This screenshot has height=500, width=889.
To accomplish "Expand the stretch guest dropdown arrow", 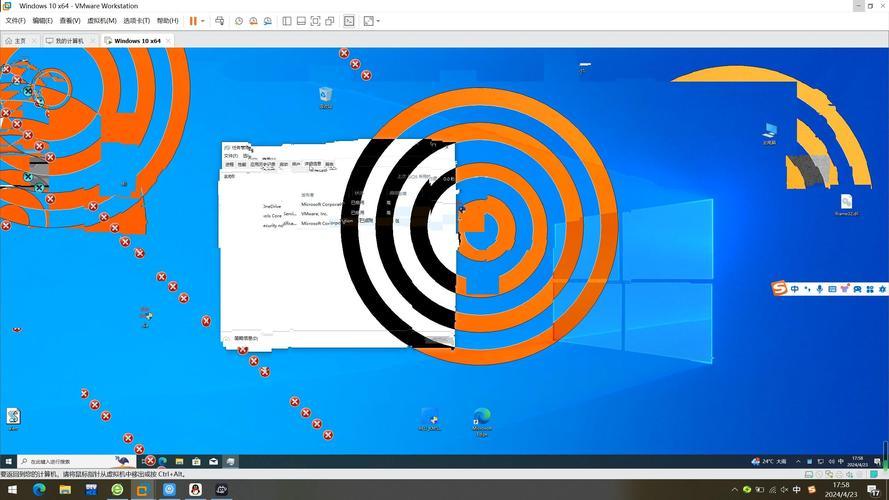I will point(378,21).
